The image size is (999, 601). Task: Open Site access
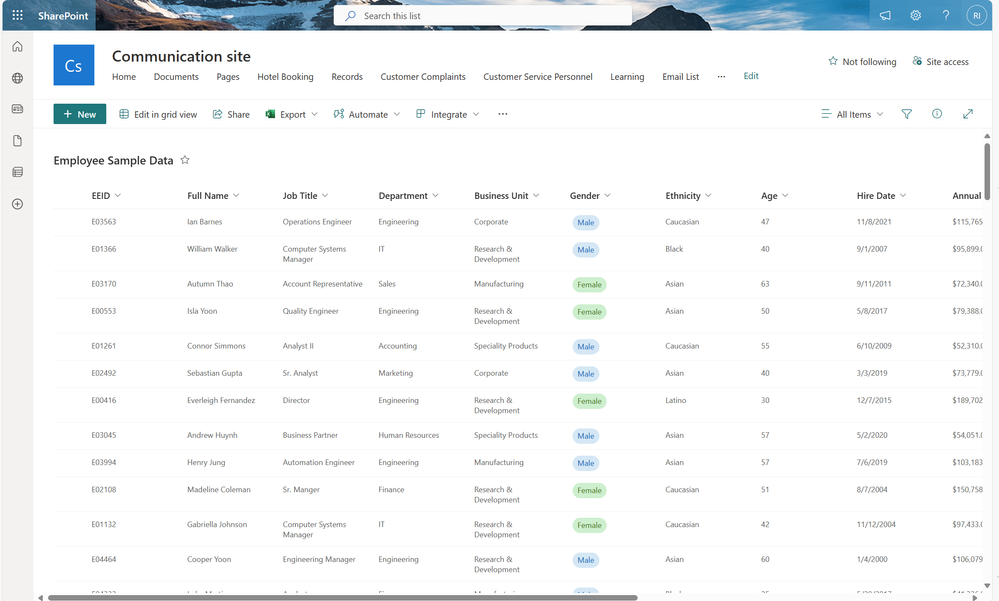(x=940, y=62)
